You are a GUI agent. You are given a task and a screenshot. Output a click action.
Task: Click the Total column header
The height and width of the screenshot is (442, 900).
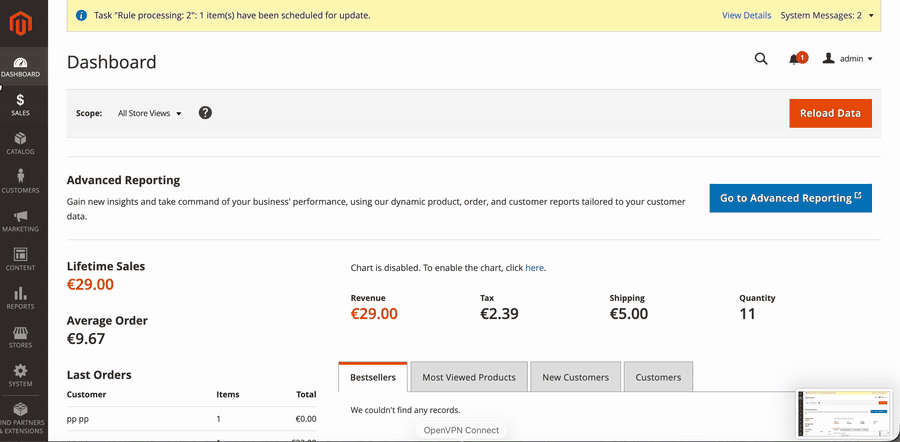pos(307,394)
